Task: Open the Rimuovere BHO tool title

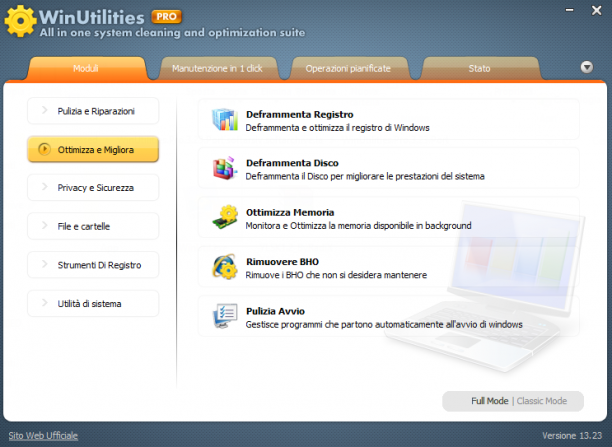Action: (282, 262)
